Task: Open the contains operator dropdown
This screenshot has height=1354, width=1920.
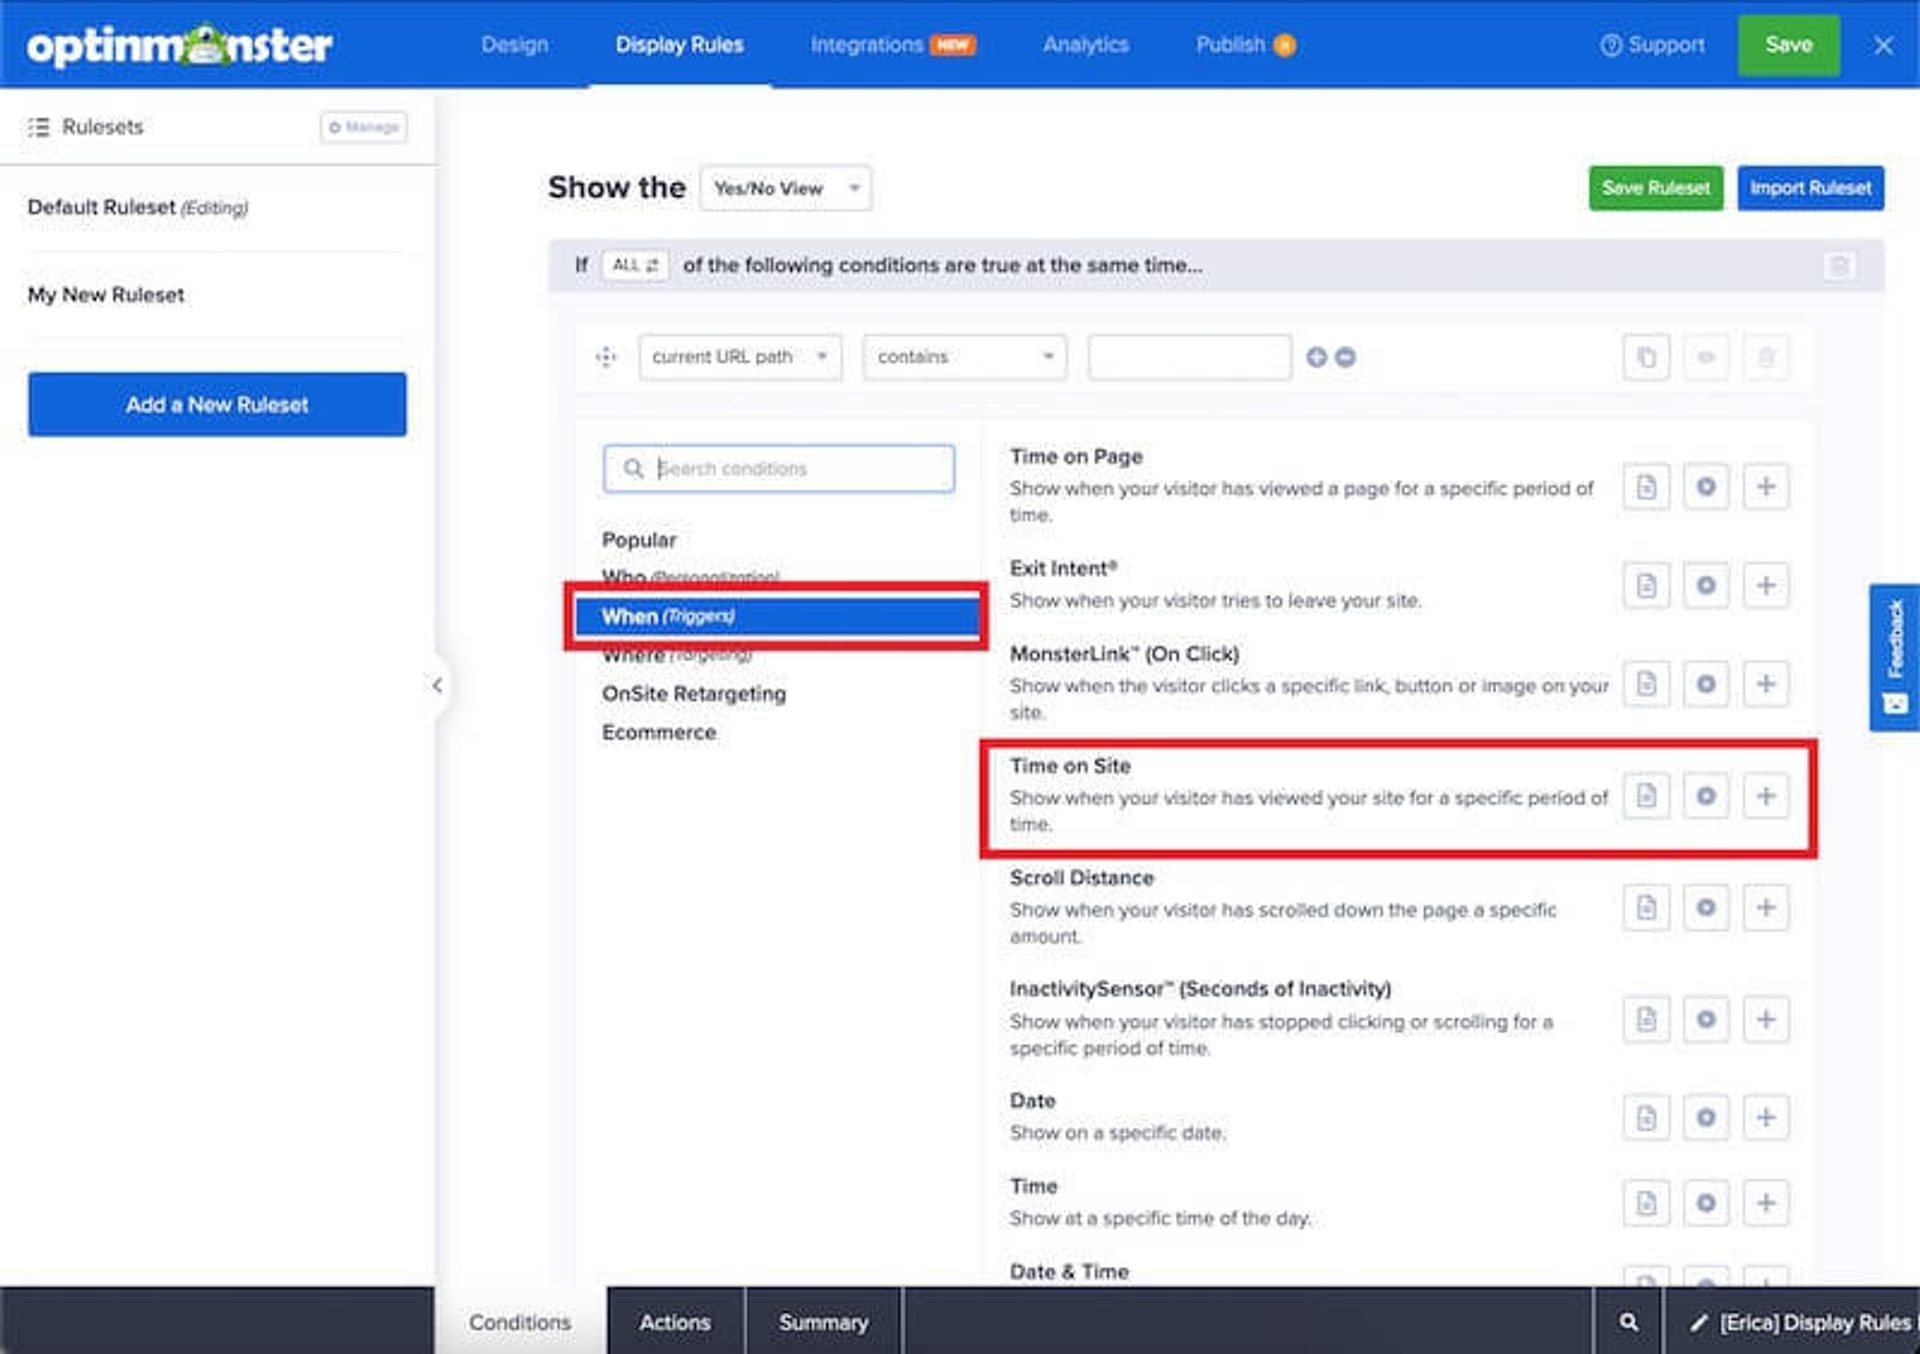Action: [965, 357]
